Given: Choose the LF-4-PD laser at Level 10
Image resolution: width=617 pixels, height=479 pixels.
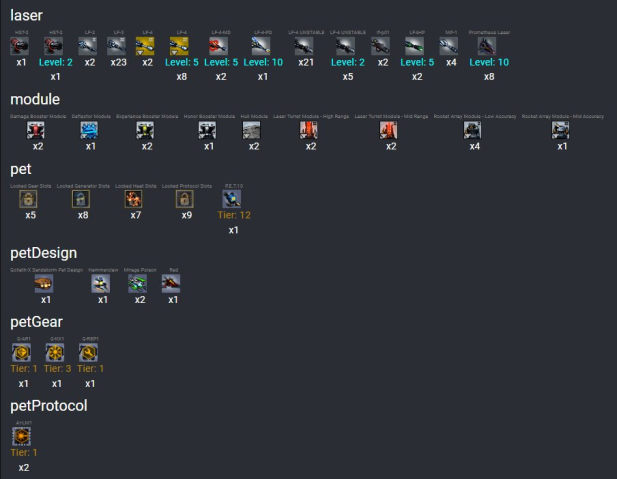Looking at the screenshot, I should click(x=261, y=46).
